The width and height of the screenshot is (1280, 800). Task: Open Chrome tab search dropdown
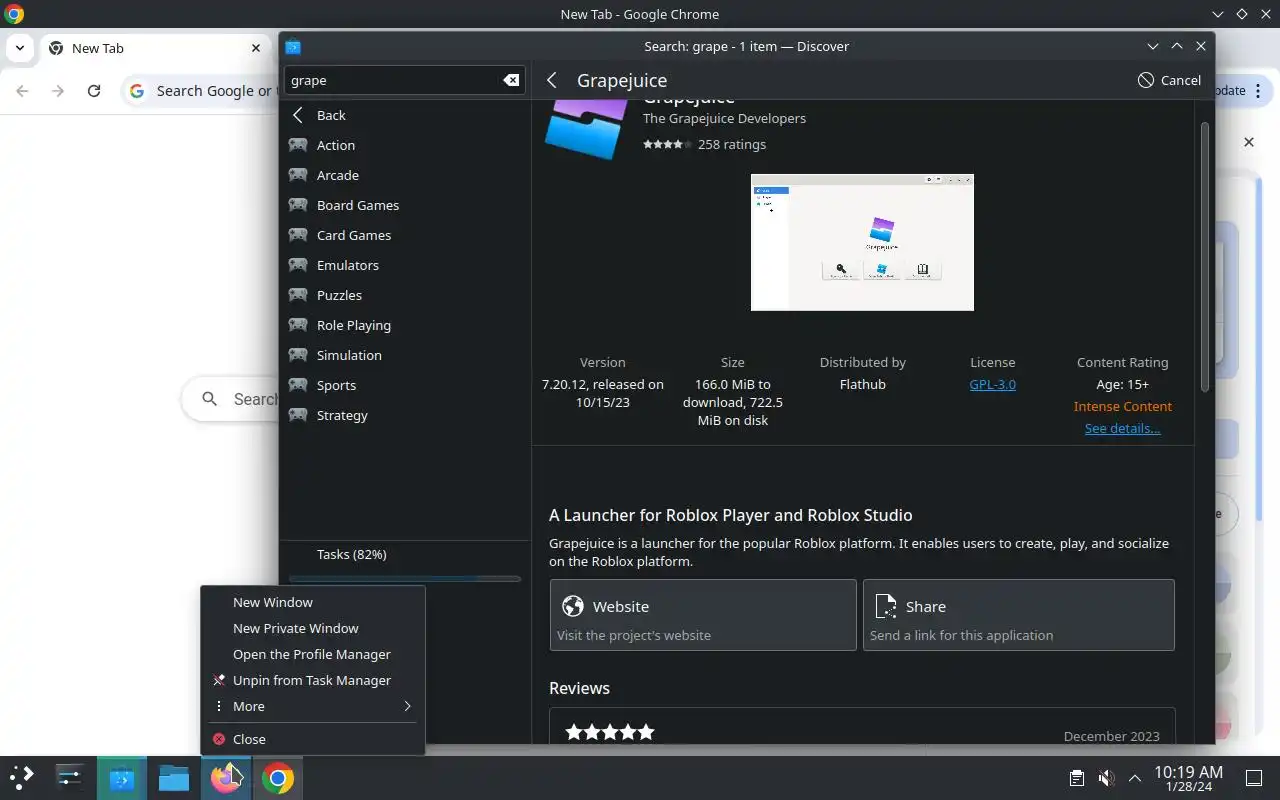(x=19, y=48)
